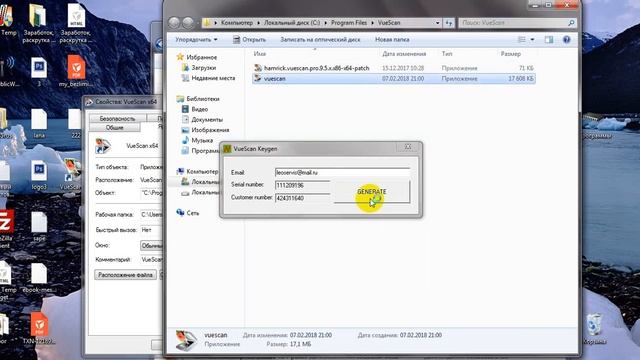Screen dimensions: 640x360
Task: Open Недавние места in navigation pane
Action: [x=213, y=78]
